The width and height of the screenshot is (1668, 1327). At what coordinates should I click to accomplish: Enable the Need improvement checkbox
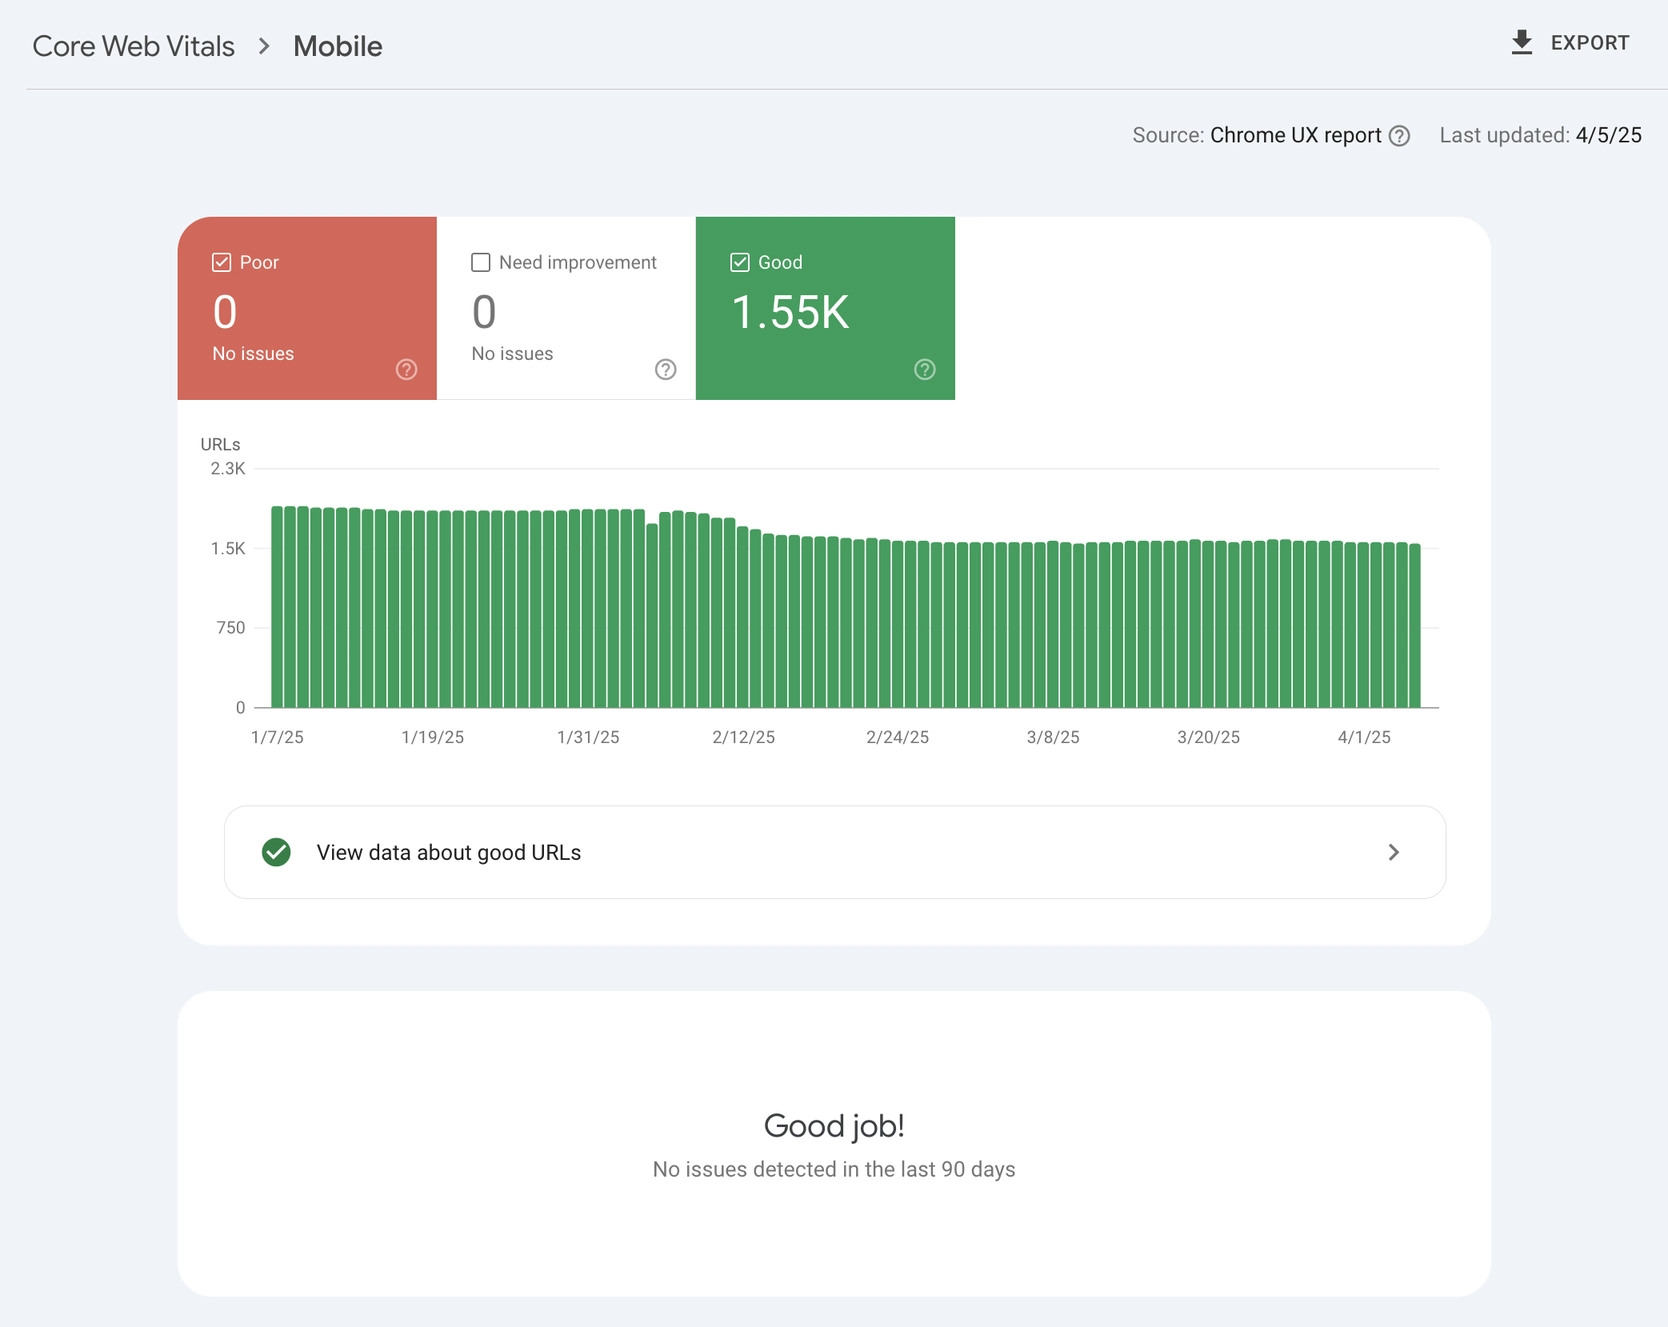pos(480,262)
